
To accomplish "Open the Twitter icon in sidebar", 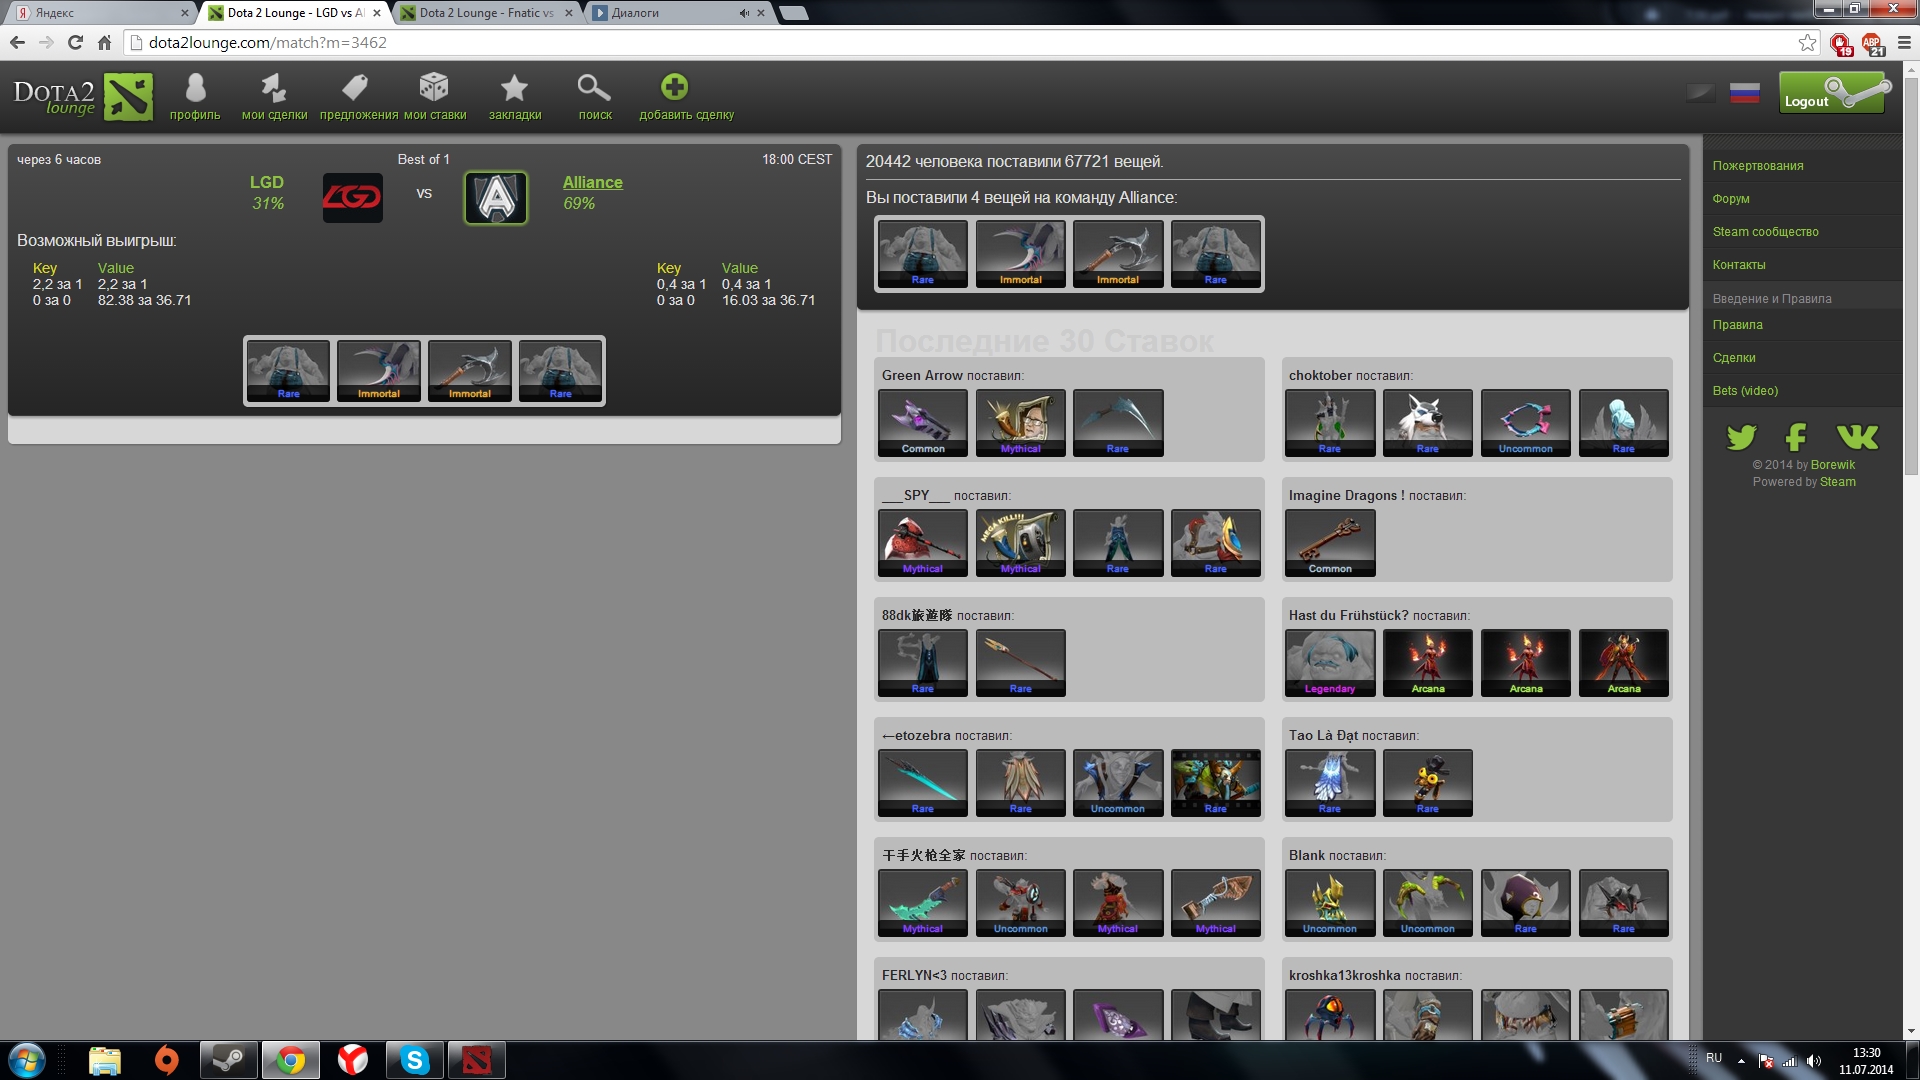I will [1741, 437].
